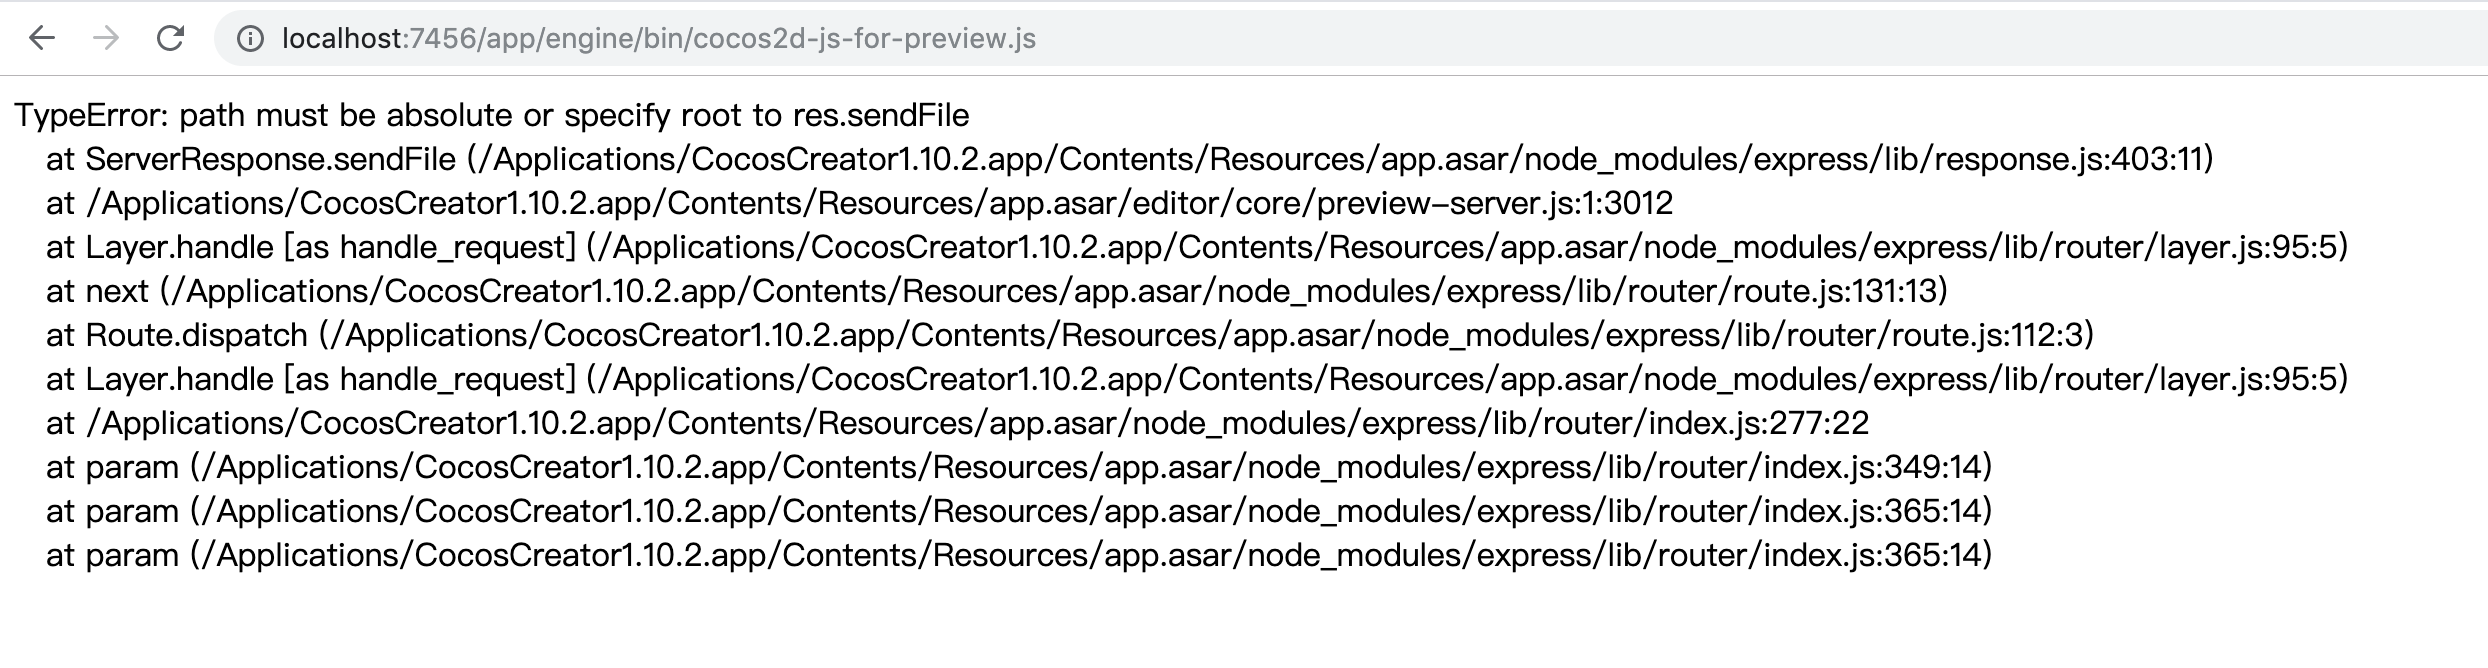2488x668 pixels.
Task: Click the 'at next' route.js:131:13 line
Action: [1000, 292]
